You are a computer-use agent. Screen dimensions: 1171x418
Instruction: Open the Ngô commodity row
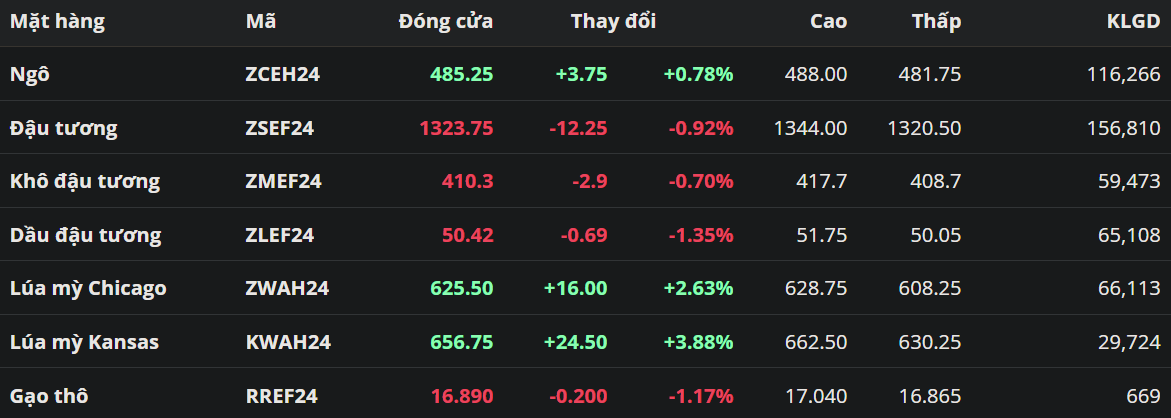[x=28, y=74]
